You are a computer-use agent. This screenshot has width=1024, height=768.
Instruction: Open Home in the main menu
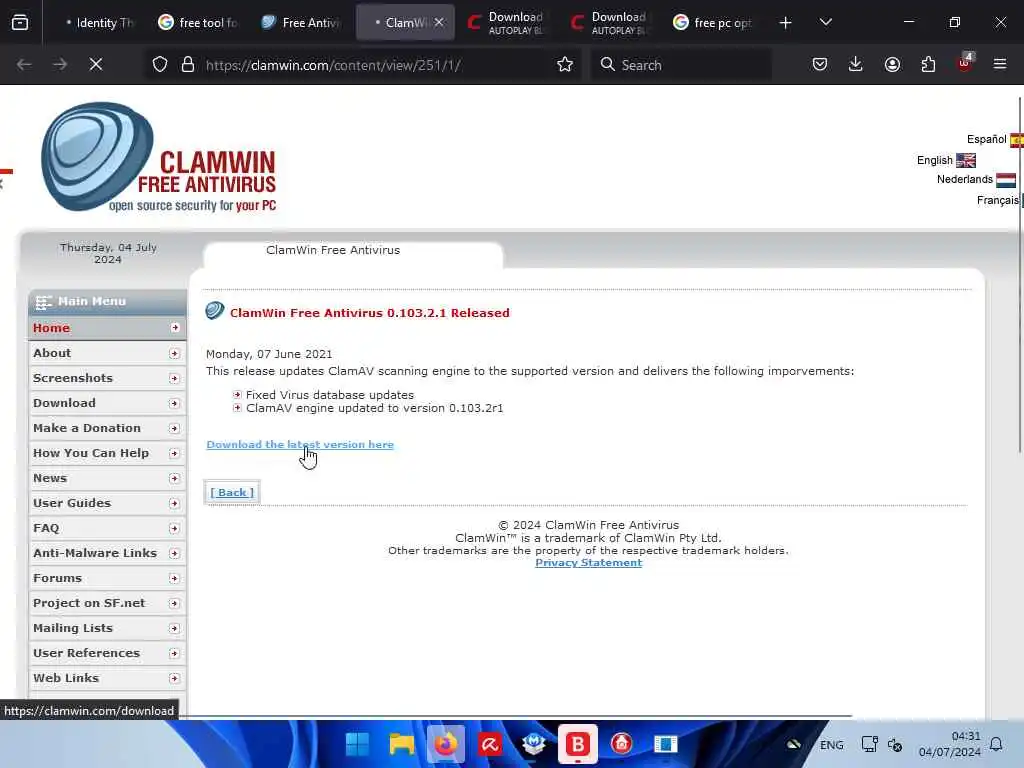tap(107, 328)
